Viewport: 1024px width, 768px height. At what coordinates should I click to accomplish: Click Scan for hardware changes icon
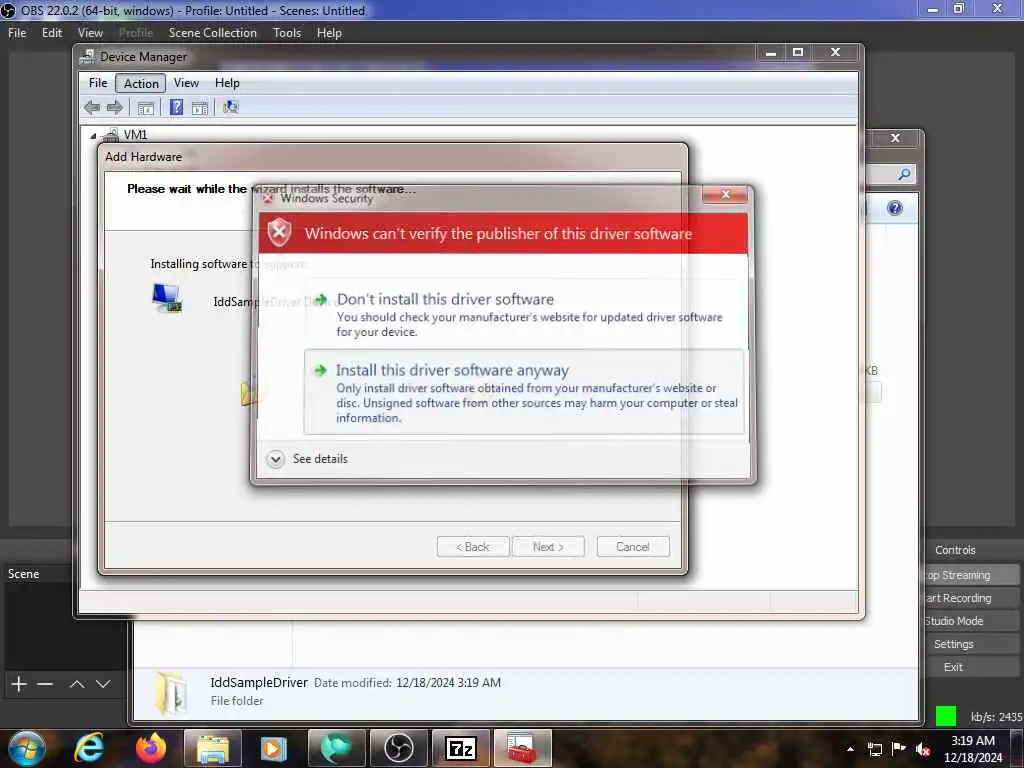231,107
